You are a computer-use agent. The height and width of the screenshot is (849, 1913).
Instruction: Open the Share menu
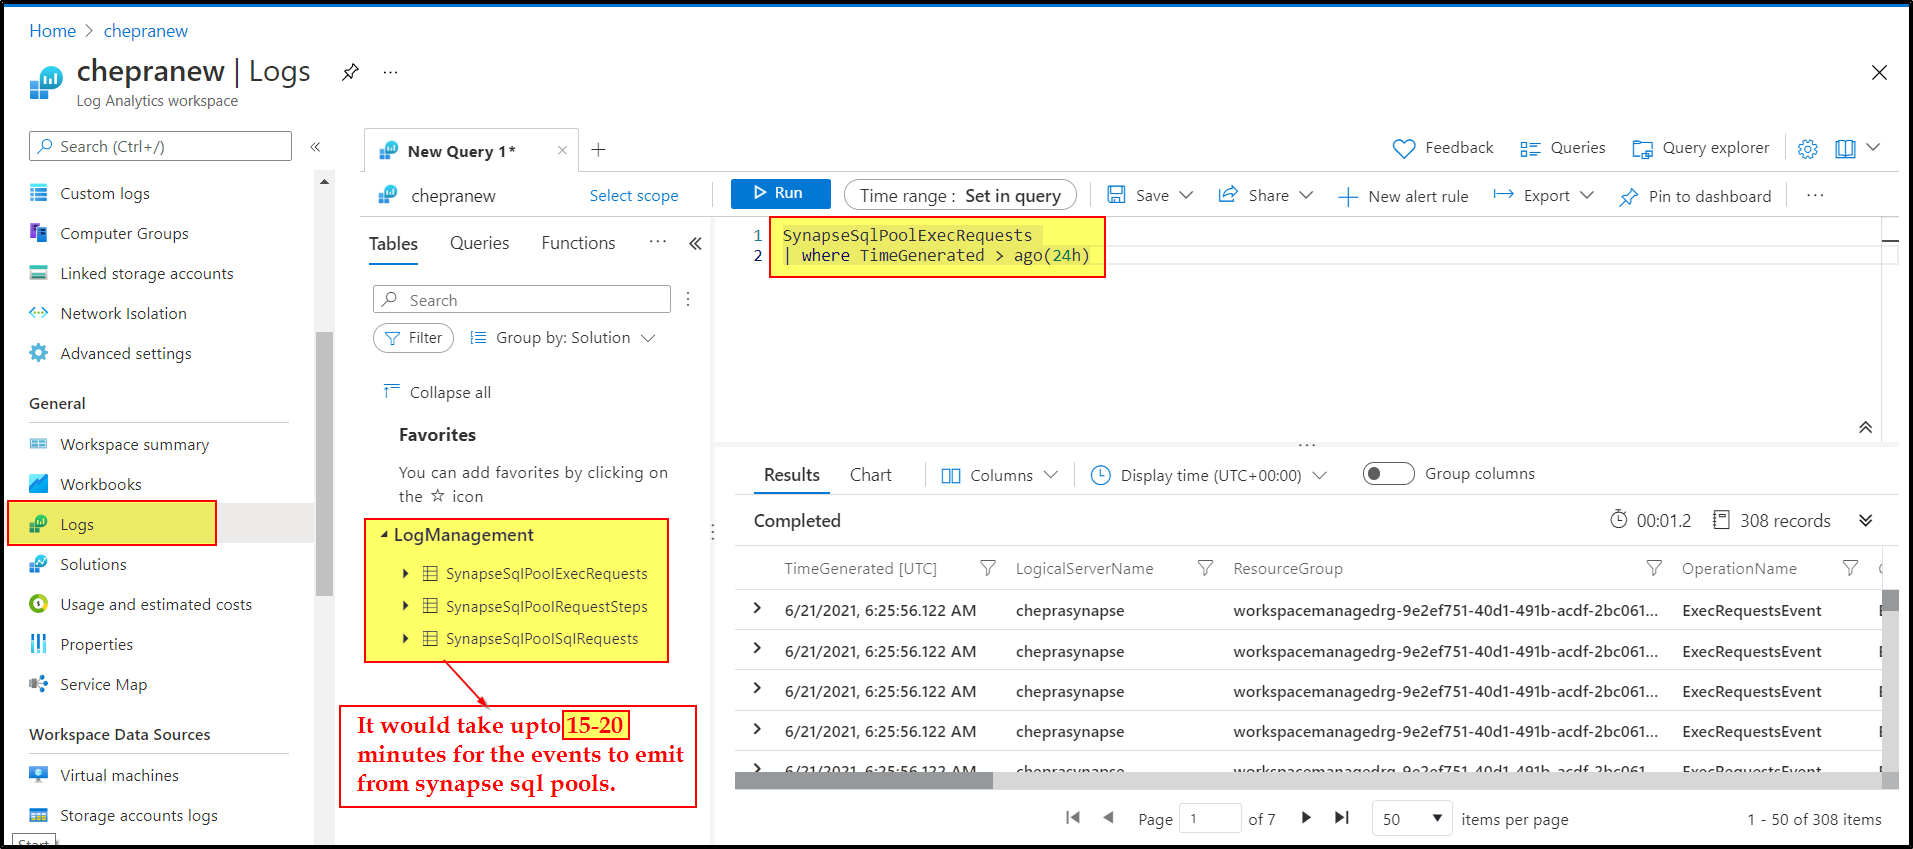[x=1265, y=195]
